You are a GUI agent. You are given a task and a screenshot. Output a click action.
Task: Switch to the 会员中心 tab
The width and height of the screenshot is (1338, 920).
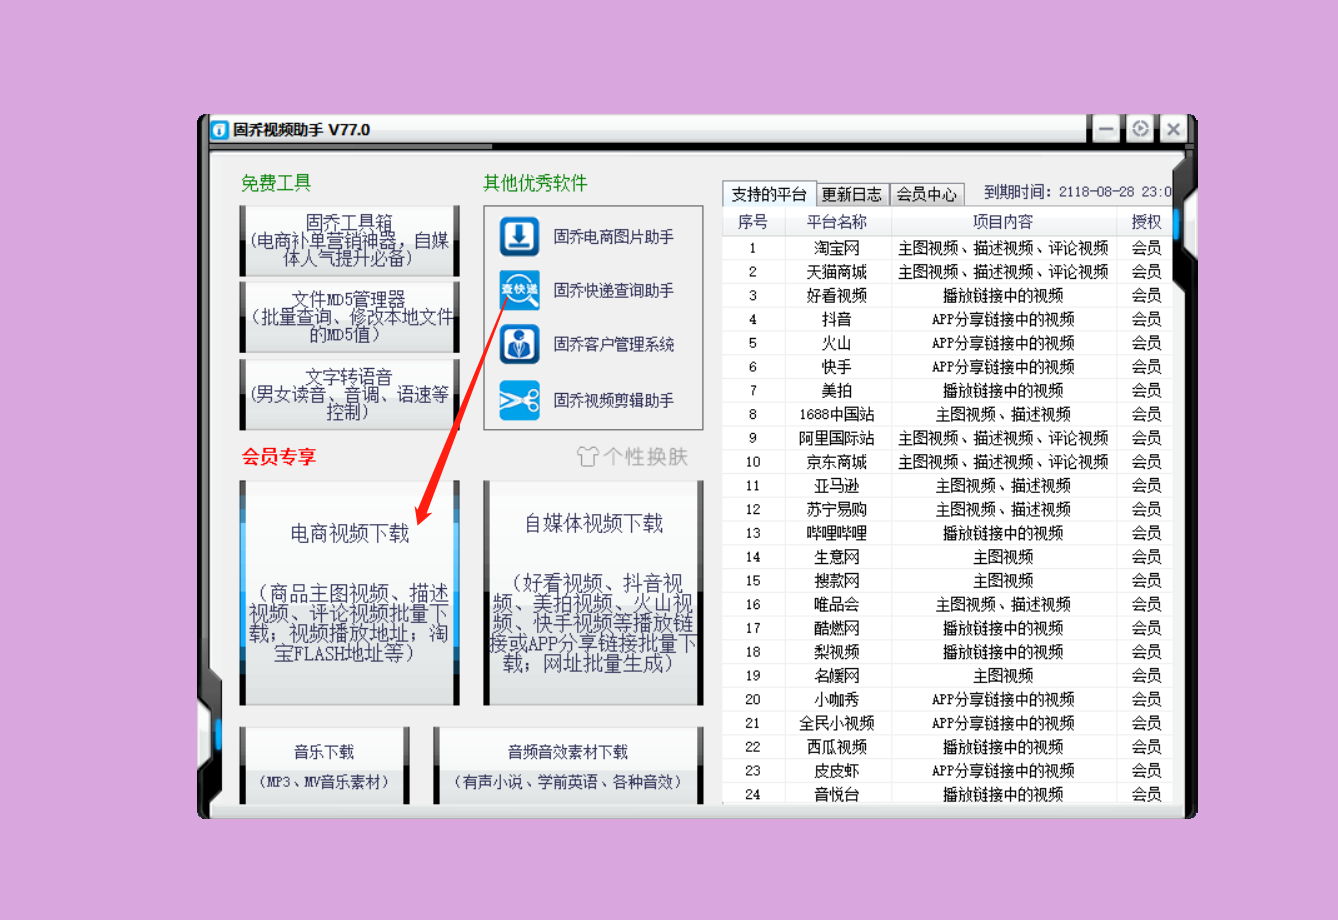[926, 194]
